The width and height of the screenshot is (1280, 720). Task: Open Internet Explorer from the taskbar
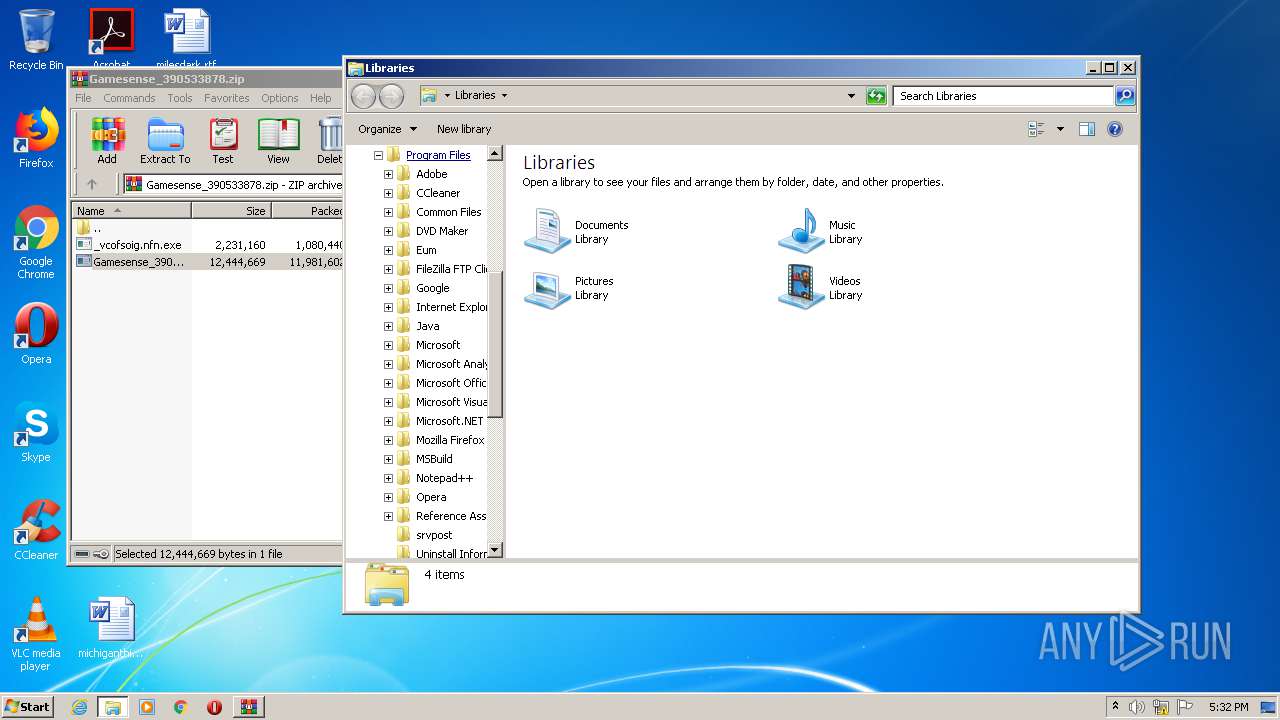tap(79, 707)
